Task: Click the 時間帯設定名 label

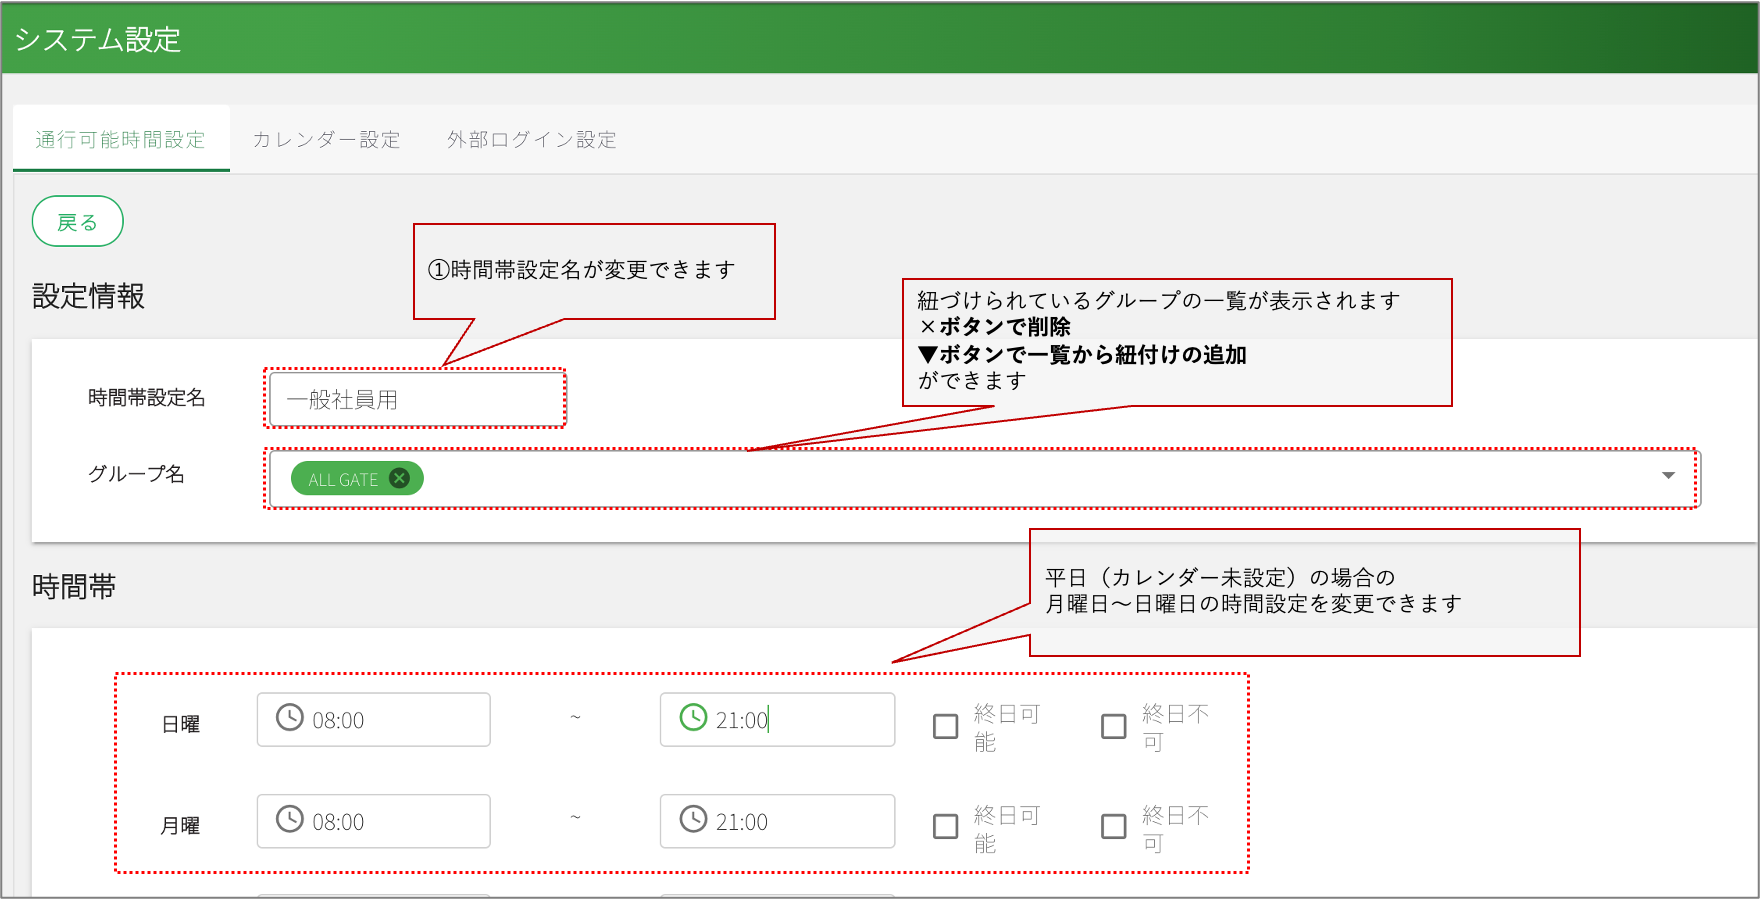Action: click(147, 398)
